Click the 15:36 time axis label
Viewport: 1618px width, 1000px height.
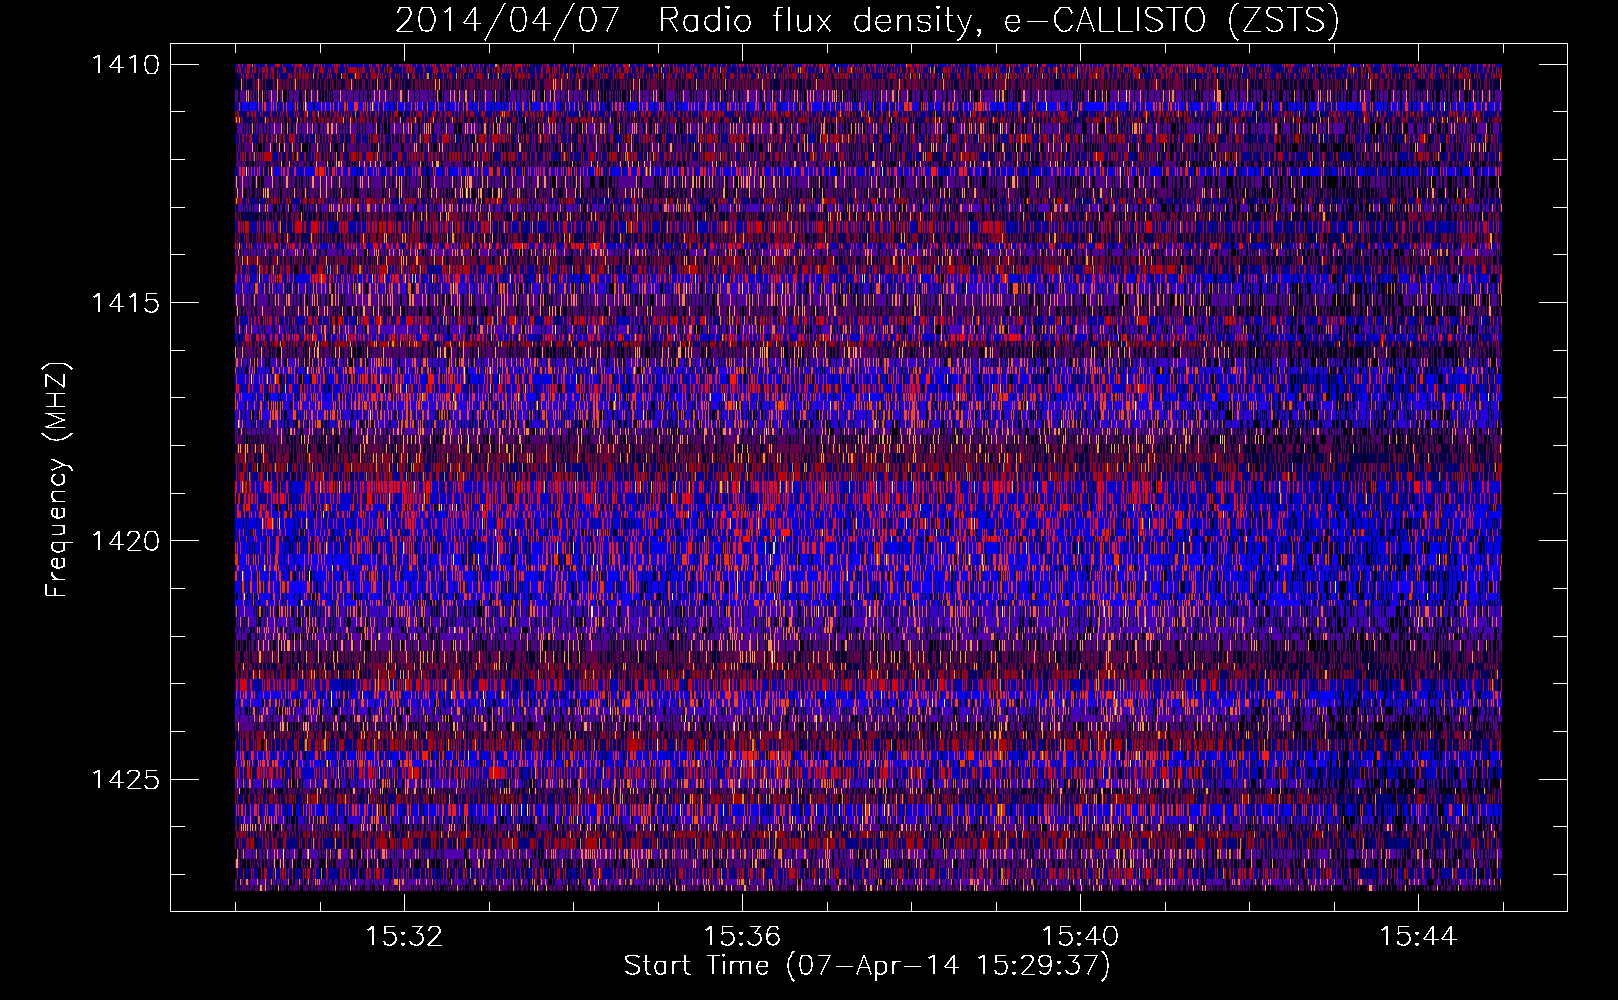point(742,937)
